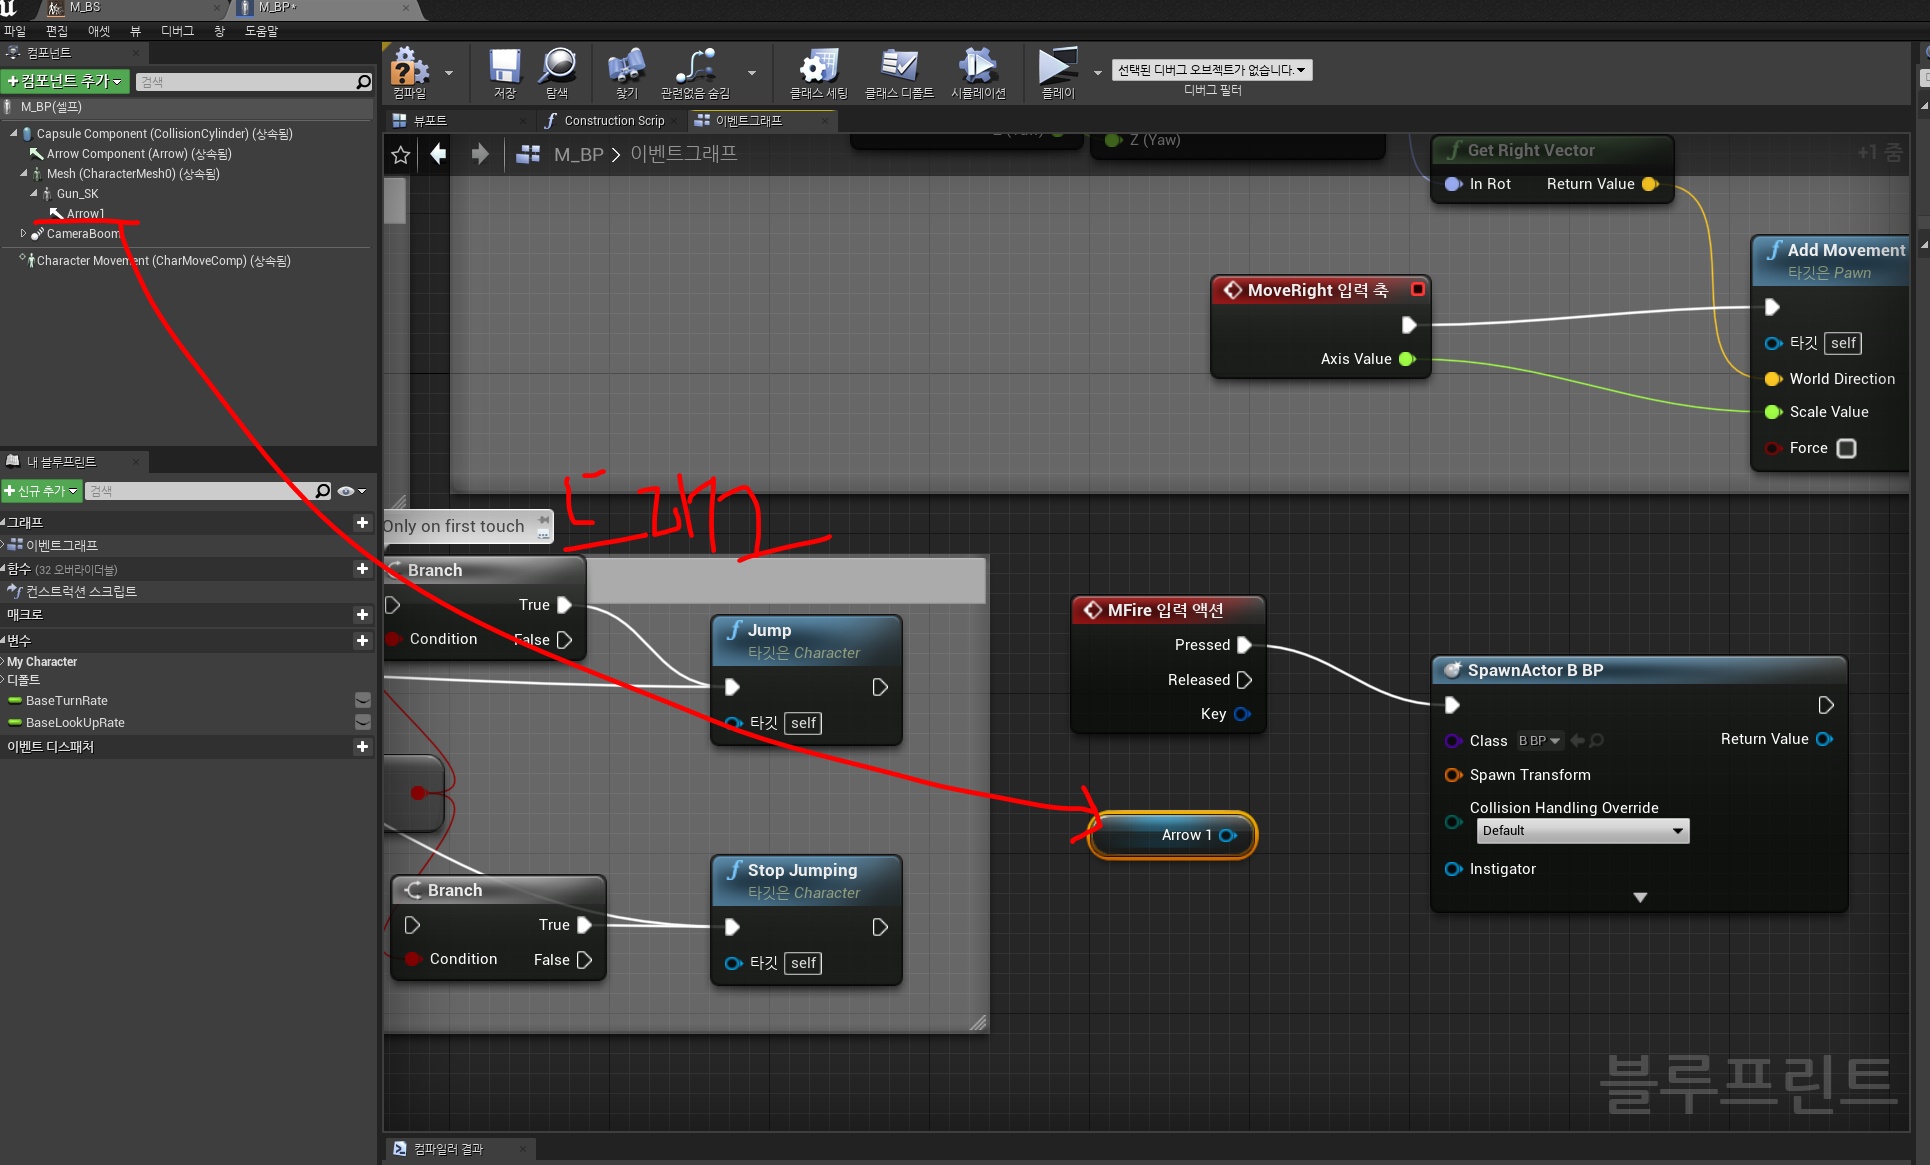1930x1165 pixels.
Task: Click the 컴포넌트 추가 button
Action: coord(65,81)
